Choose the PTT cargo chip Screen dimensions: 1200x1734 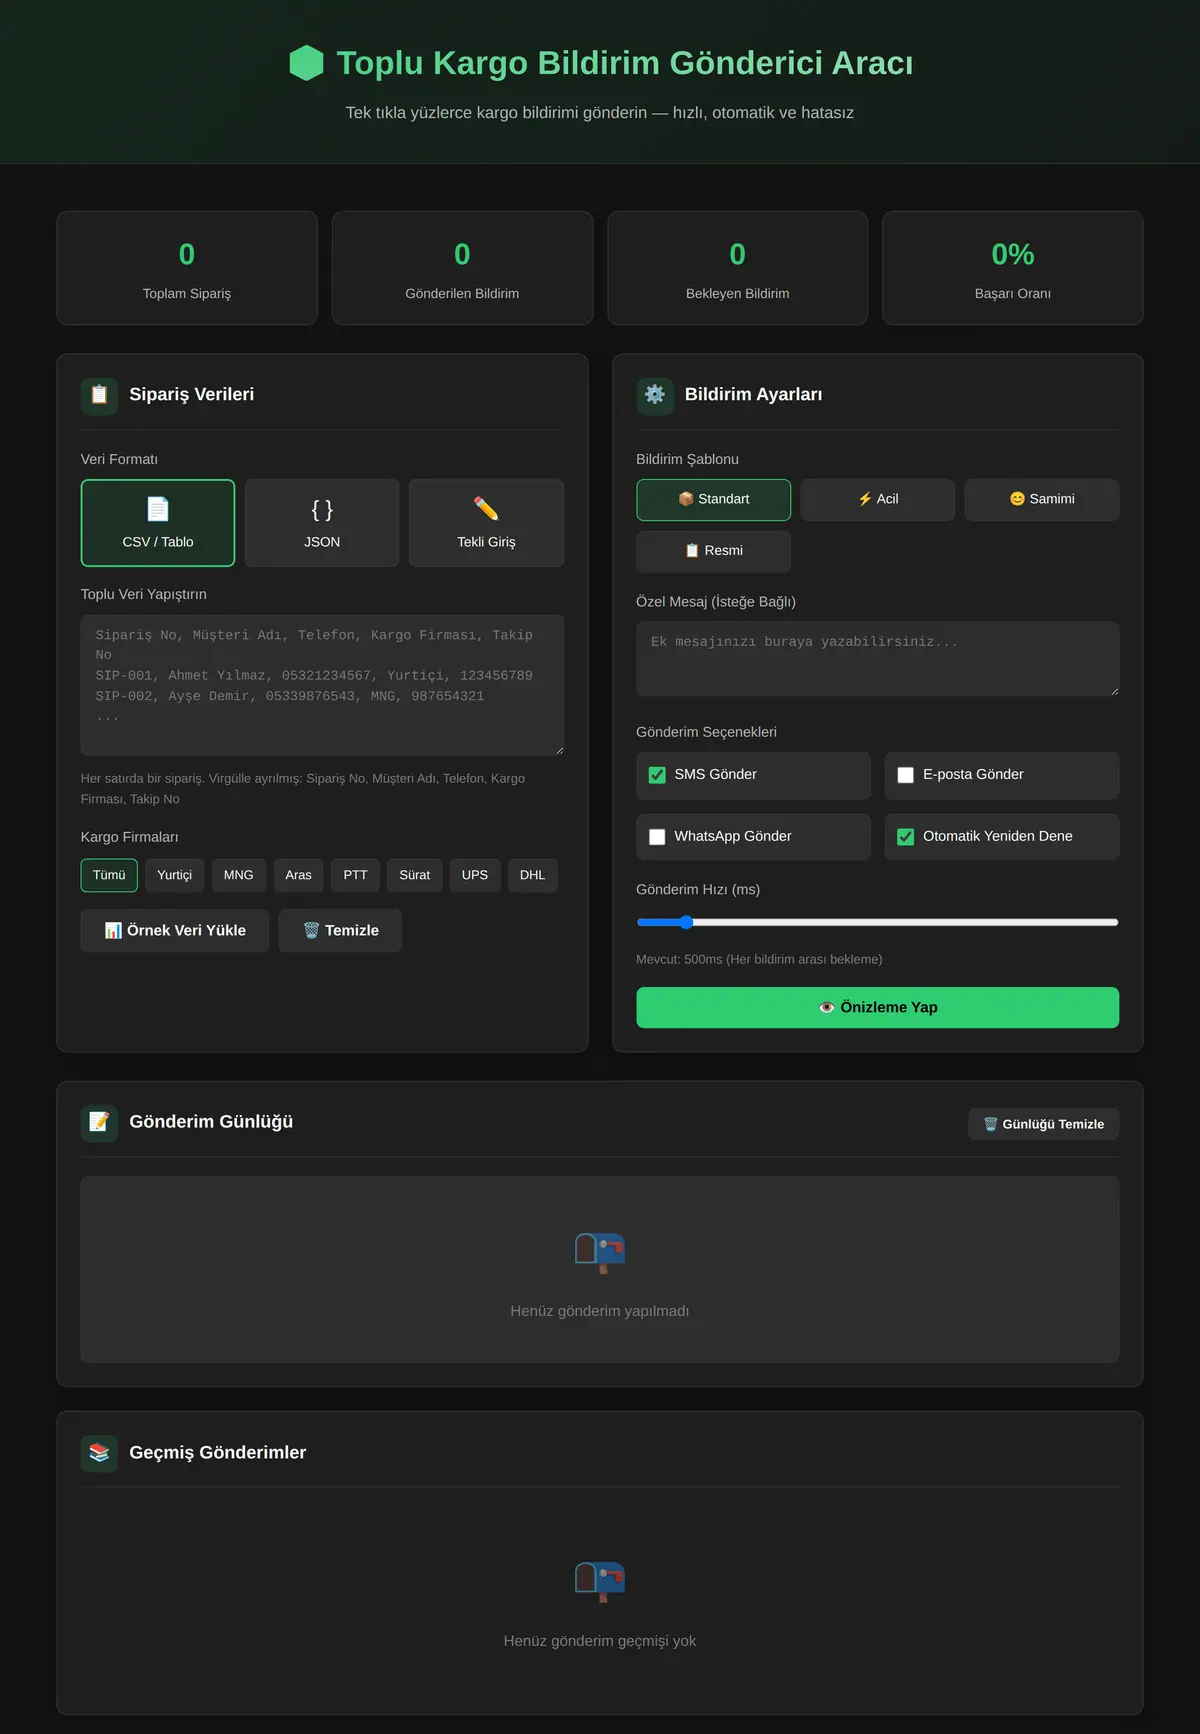[x=356, y=875]
